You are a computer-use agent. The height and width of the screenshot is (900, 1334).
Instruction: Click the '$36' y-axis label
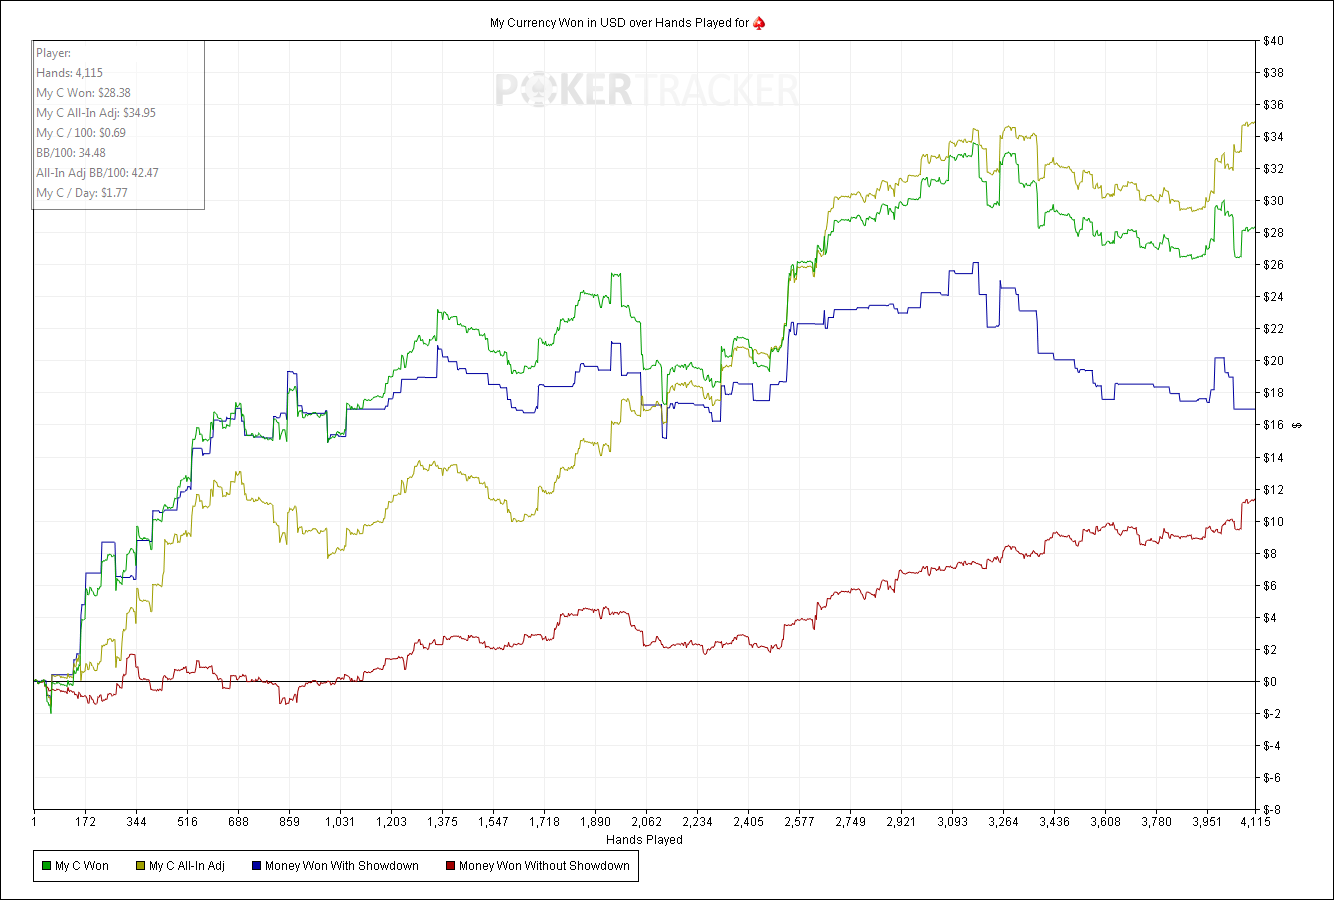point(1273,105)
